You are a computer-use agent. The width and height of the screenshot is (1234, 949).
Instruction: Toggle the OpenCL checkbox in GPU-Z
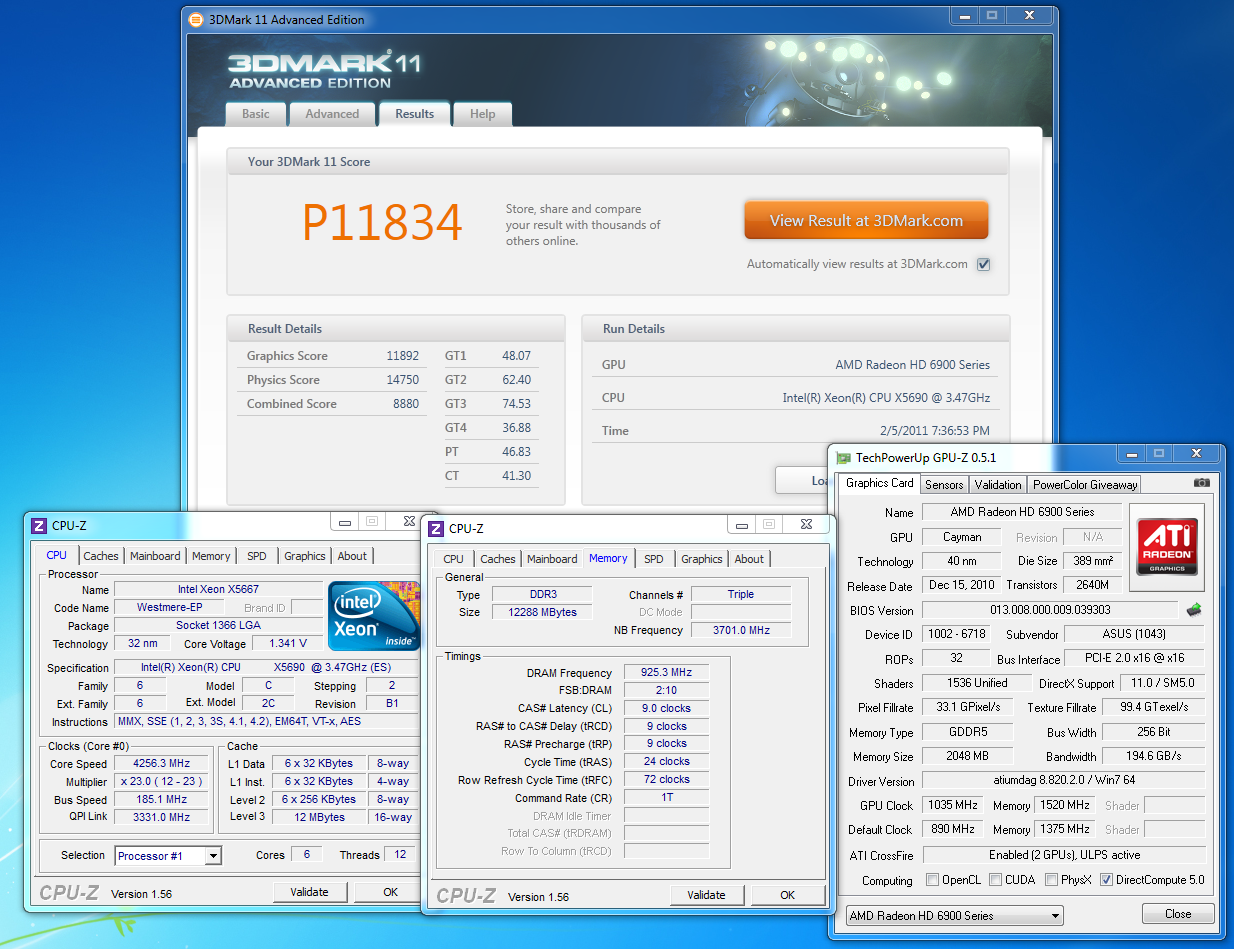pyautogui.click(x=932, y=880)
